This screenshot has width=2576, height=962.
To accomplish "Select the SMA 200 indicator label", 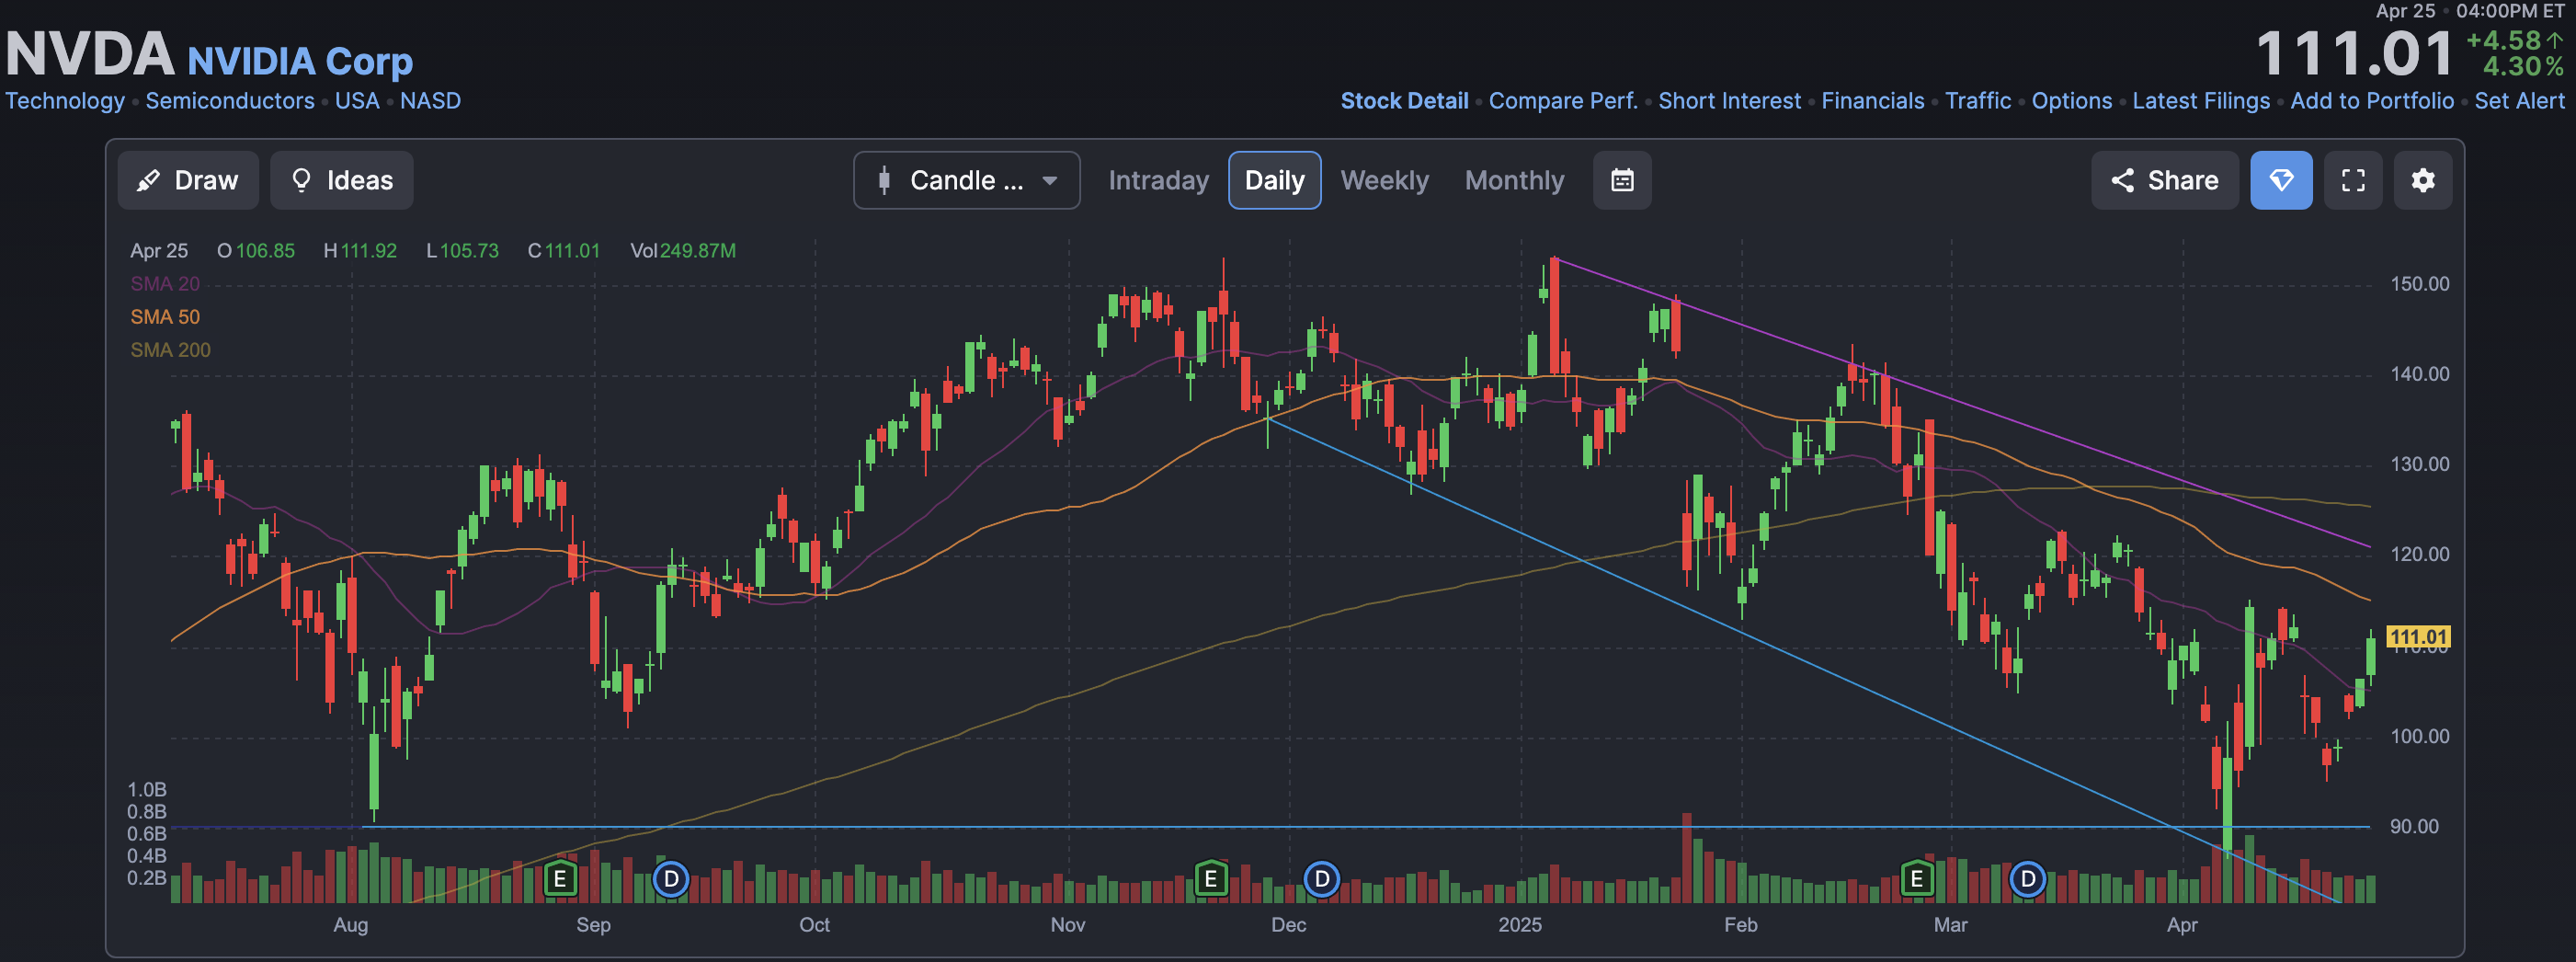I will pyautogui.click(x=170, y=350).
